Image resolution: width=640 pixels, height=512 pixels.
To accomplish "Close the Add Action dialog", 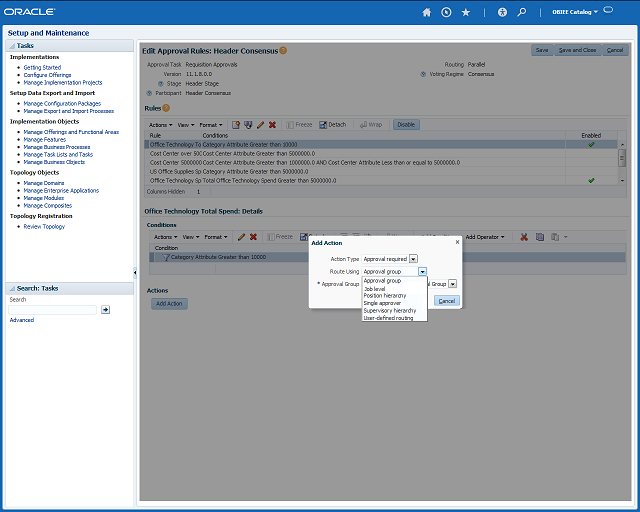I will tap(457, 242).
